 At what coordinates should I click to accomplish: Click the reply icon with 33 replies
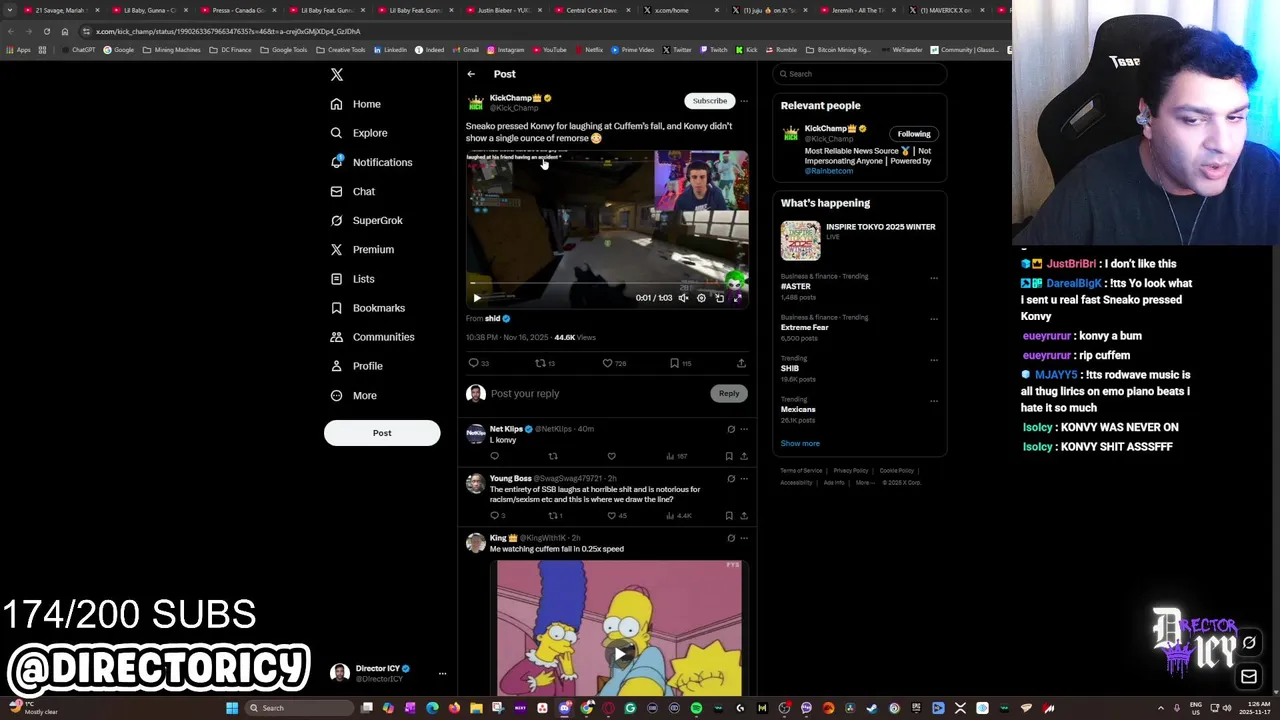coord(474,363)
